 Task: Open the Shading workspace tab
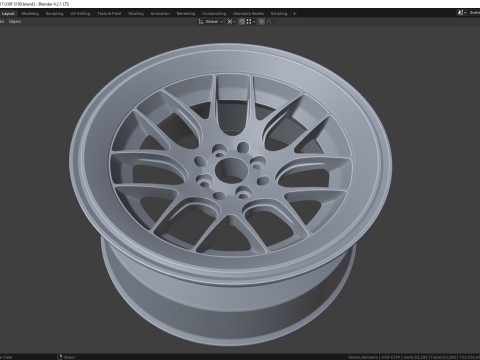point(136,14)
